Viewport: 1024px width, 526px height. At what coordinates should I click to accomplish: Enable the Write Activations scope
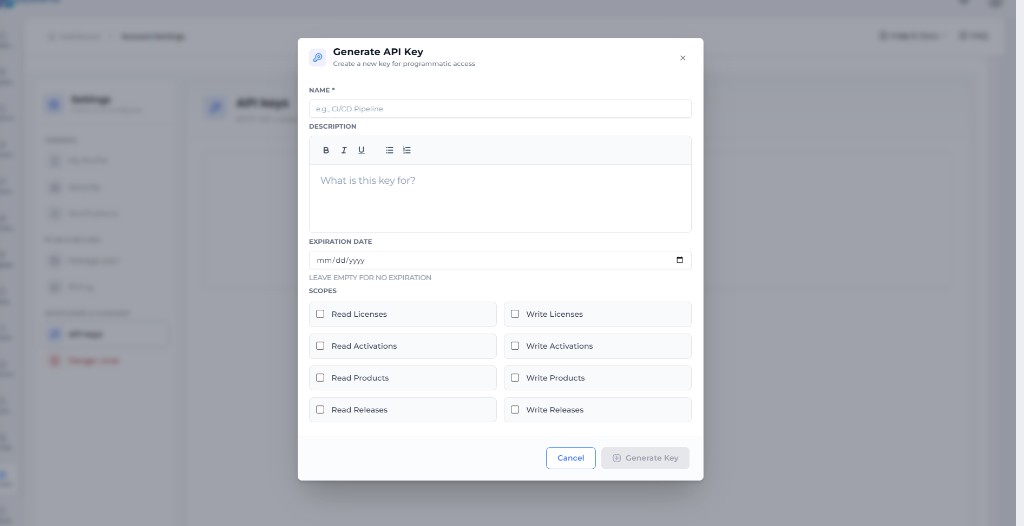pos(515,346)
